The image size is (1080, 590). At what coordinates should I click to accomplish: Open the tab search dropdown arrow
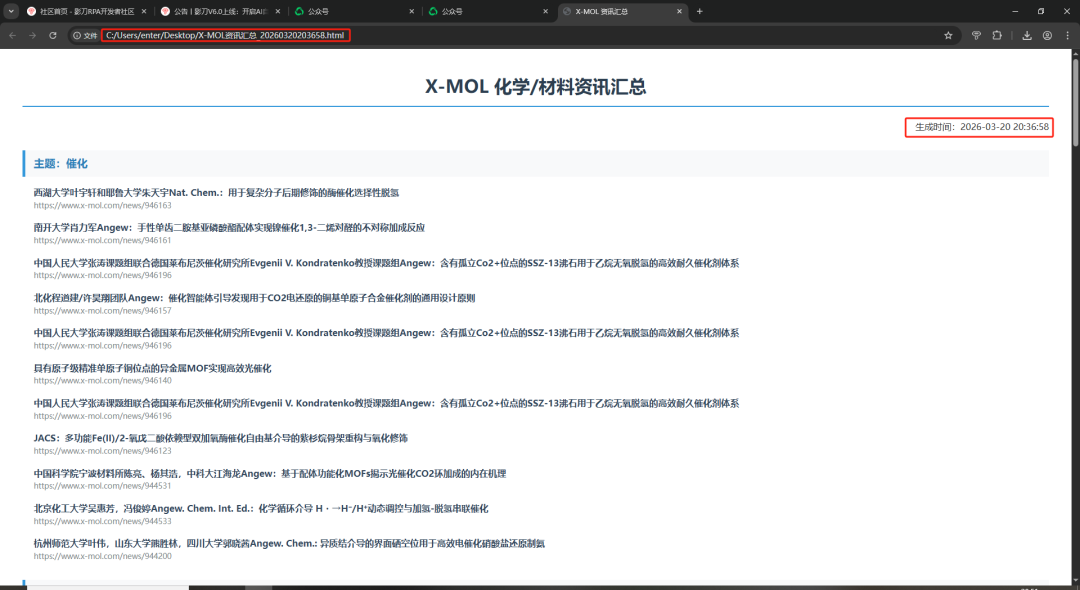click(x=11, y=11)
